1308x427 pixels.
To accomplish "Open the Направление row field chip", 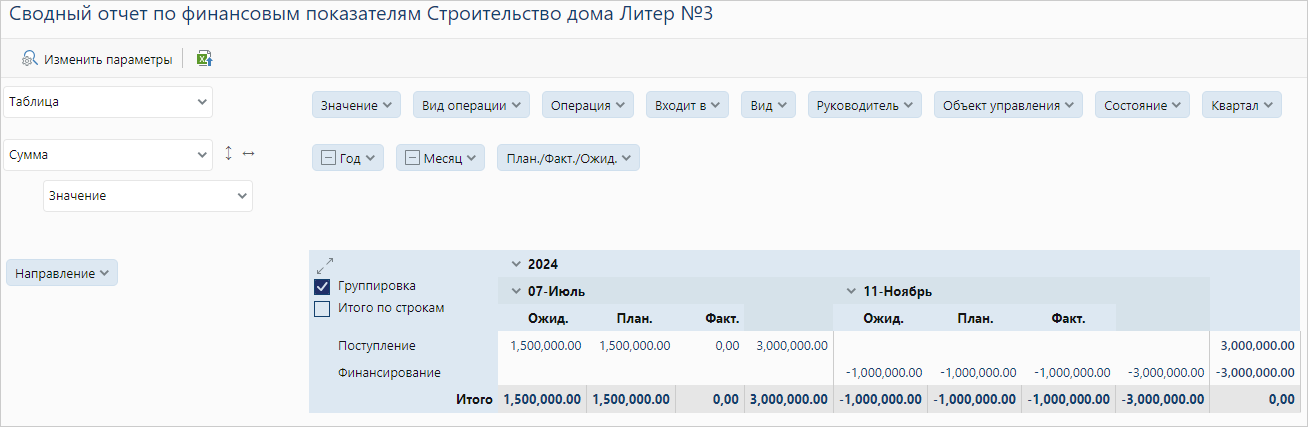I will pyautogui.click(x=62, y=273).
